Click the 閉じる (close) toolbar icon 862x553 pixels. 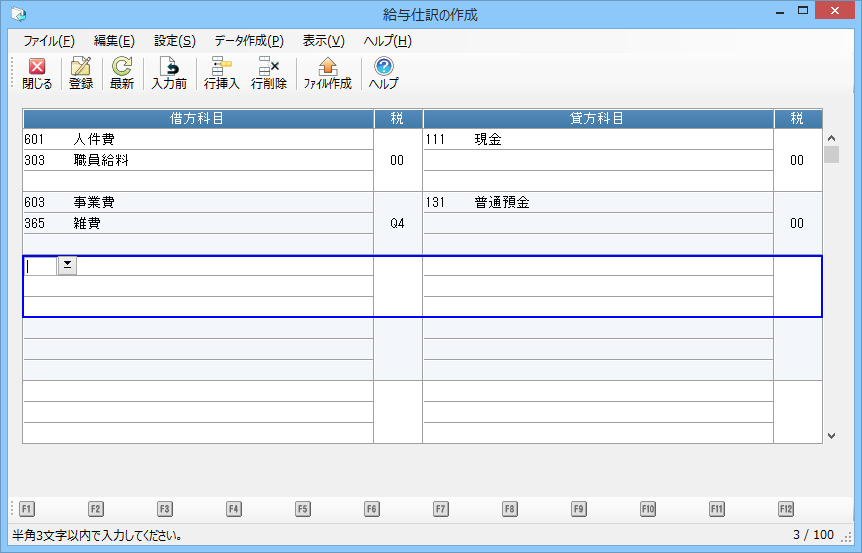37,73
